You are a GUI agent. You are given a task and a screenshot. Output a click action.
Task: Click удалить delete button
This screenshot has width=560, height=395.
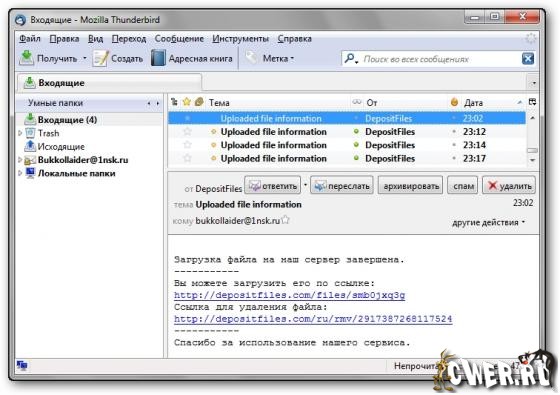(509, 185)
